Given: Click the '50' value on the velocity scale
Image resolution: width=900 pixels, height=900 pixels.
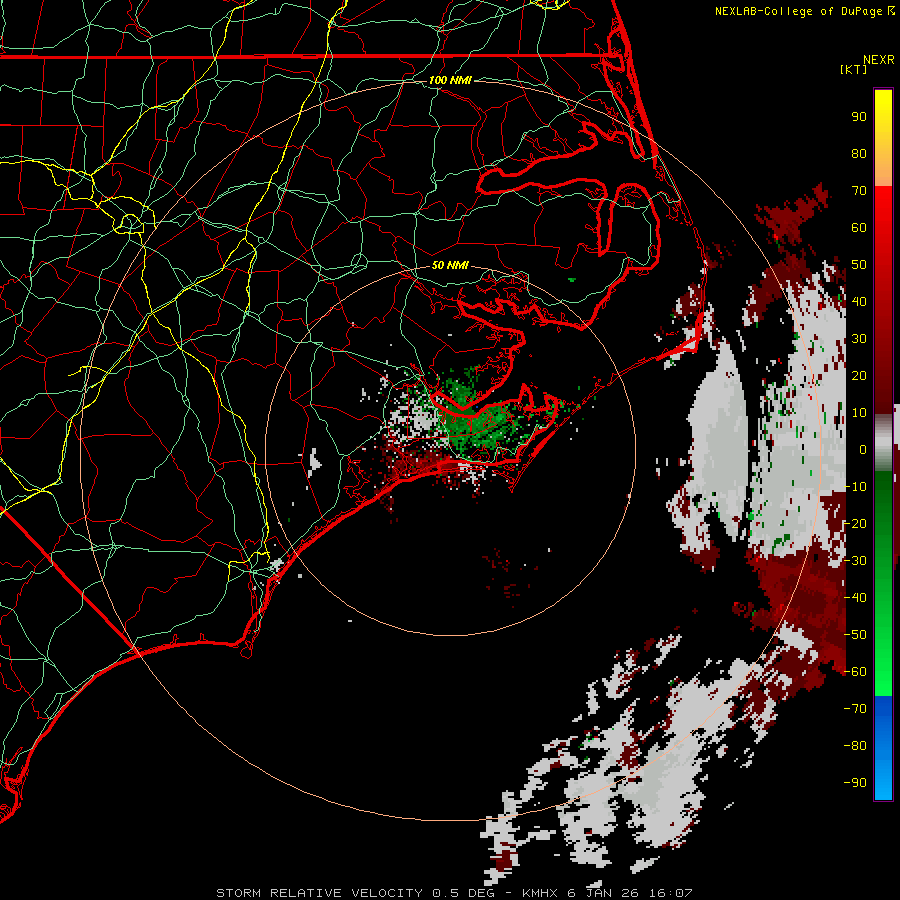Looking at the screenshot, I should (859, 265).
